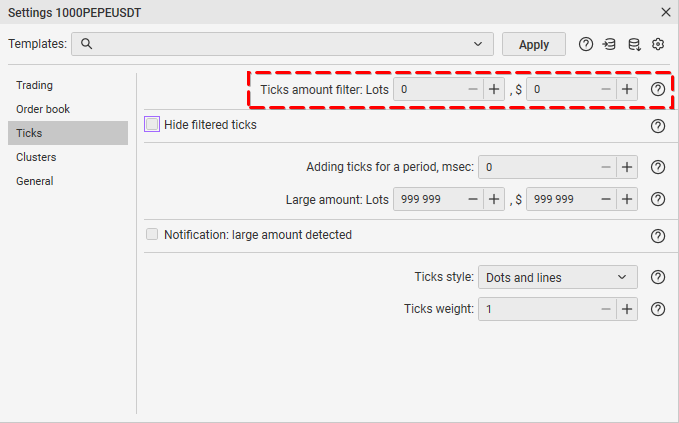The image size is (679, 423).
Task: Open the Trading settings section
Action: [68, 85]
